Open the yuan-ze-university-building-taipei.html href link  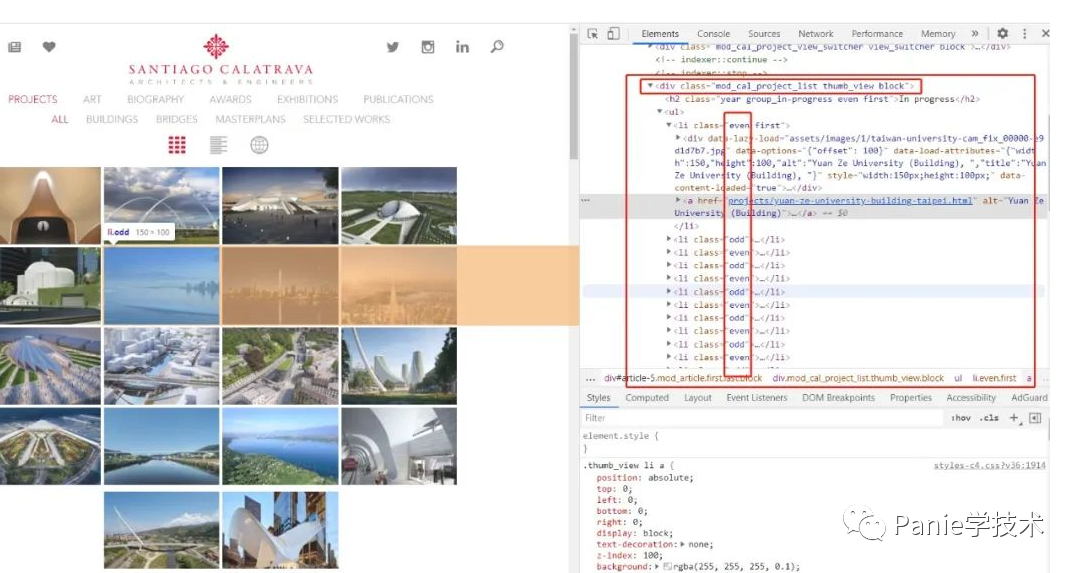(850, 200)
